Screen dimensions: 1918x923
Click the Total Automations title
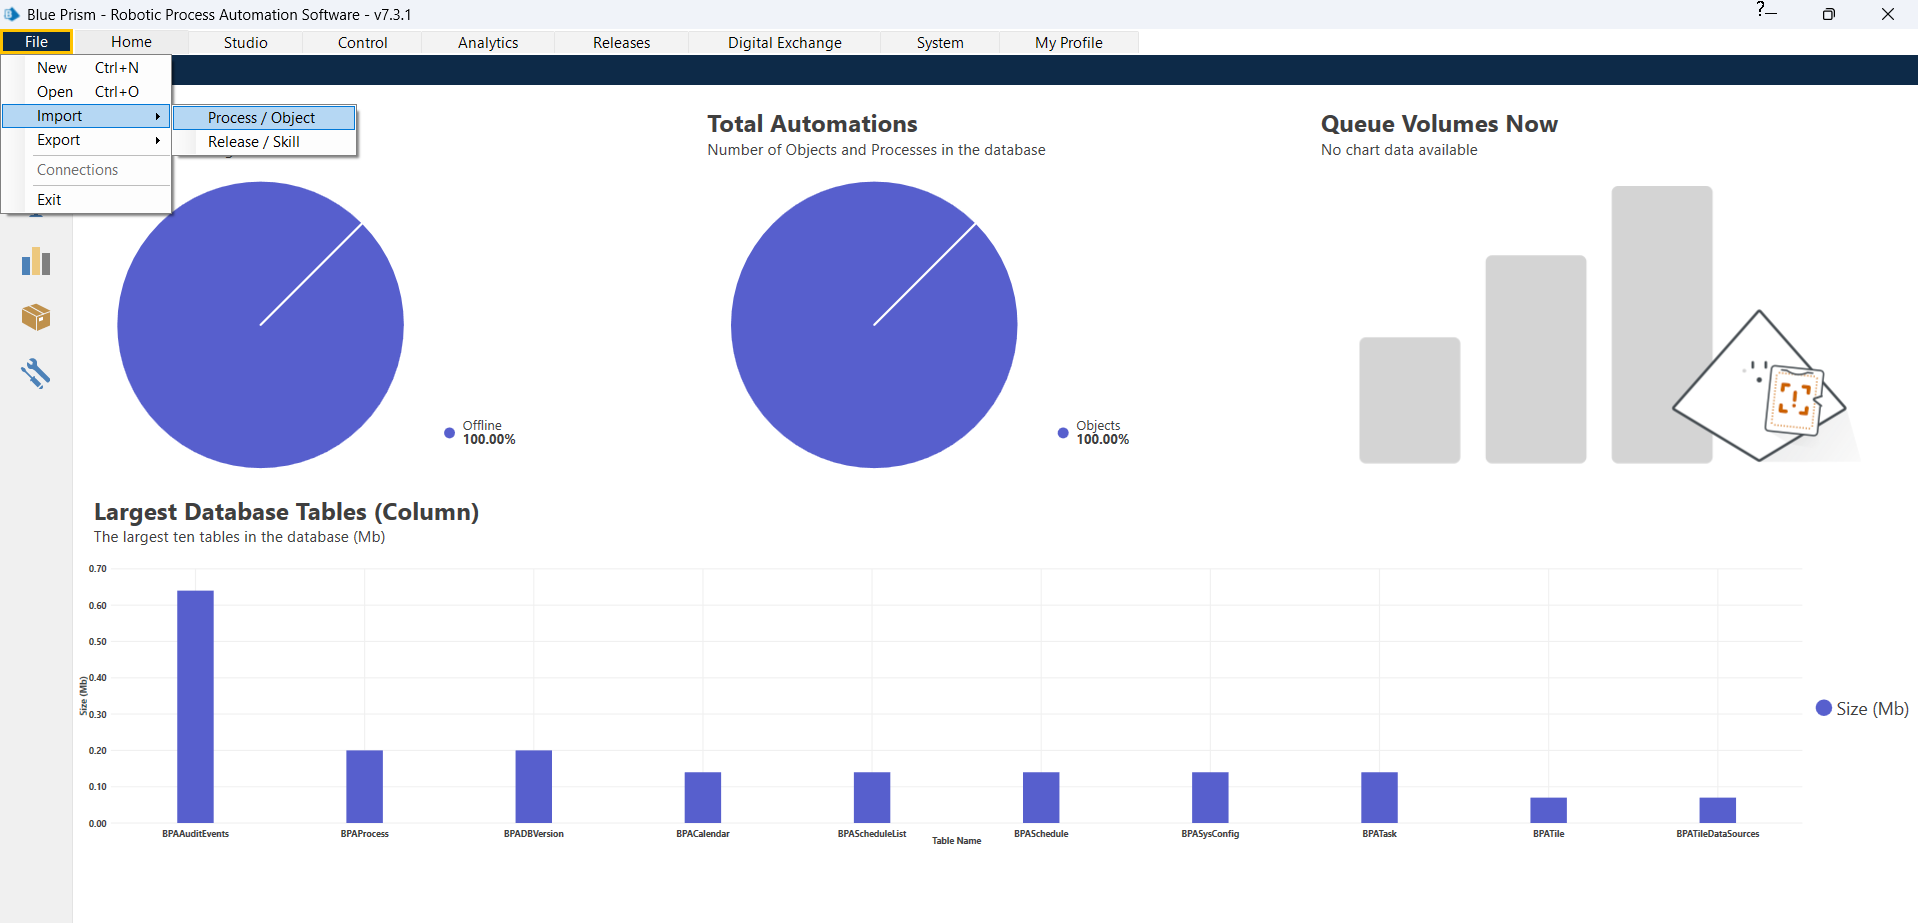click(x=812, y=124)
